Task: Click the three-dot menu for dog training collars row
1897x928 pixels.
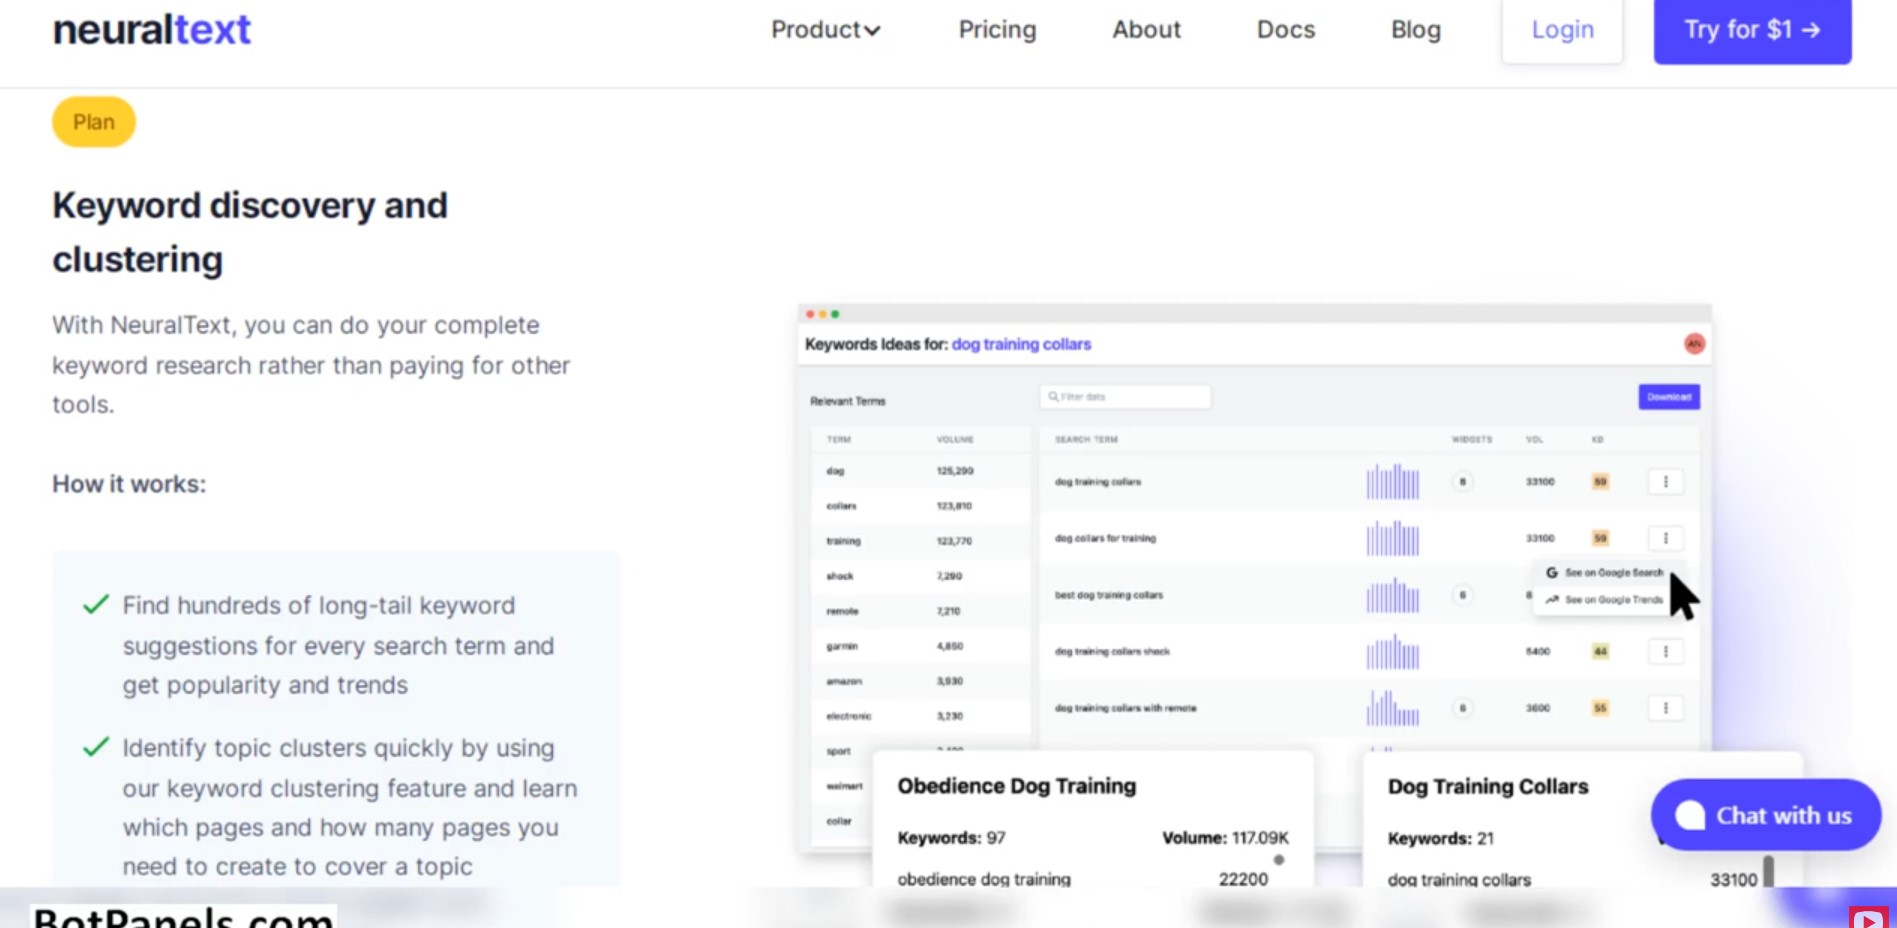Action: coord(1665,482)
